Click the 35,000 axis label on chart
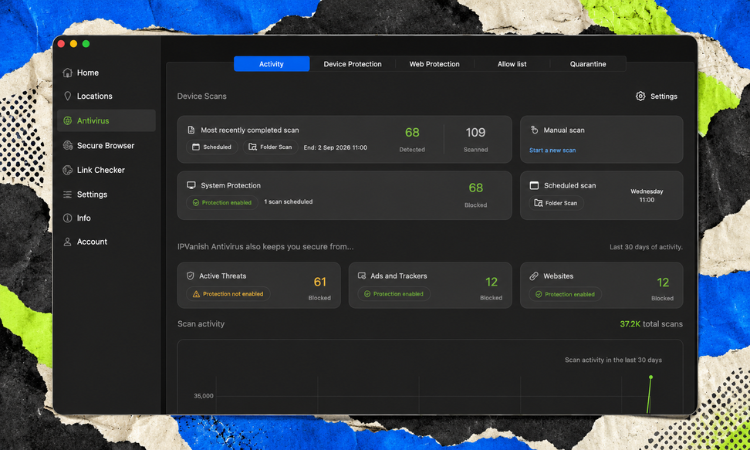750x450 pixels. pos(203,396)
